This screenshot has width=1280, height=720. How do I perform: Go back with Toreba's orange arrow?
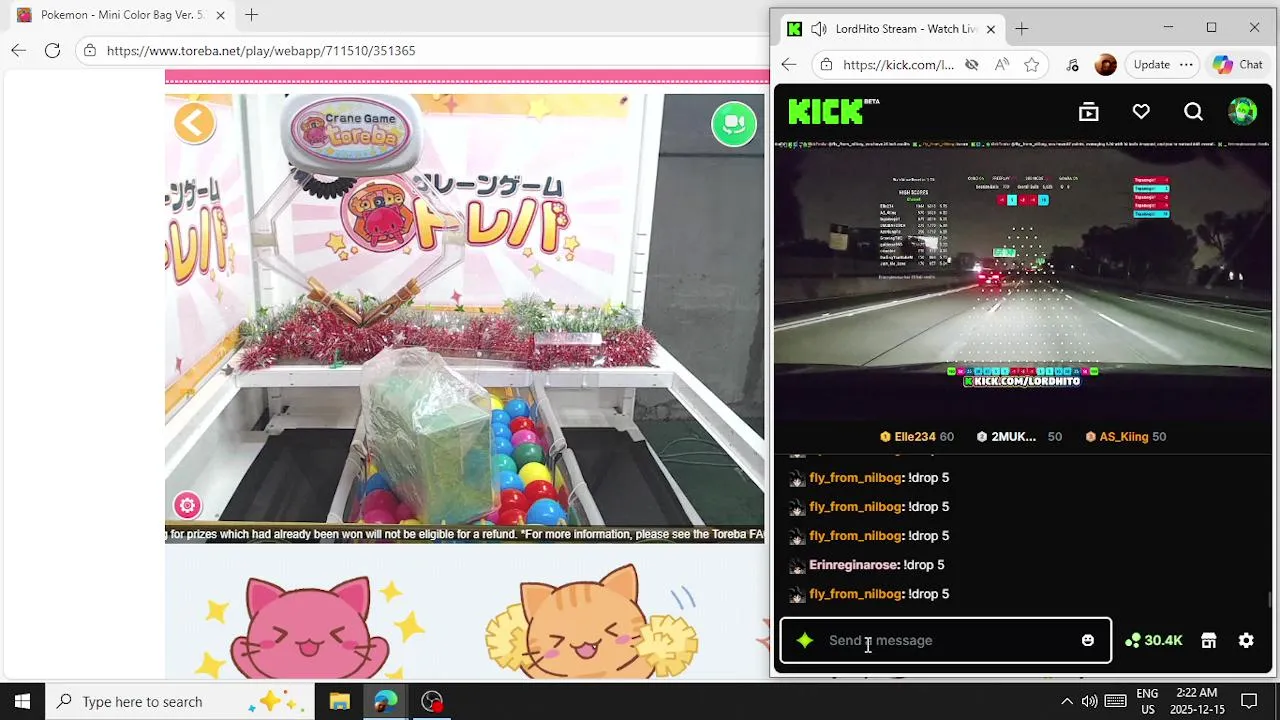[194, 123]
